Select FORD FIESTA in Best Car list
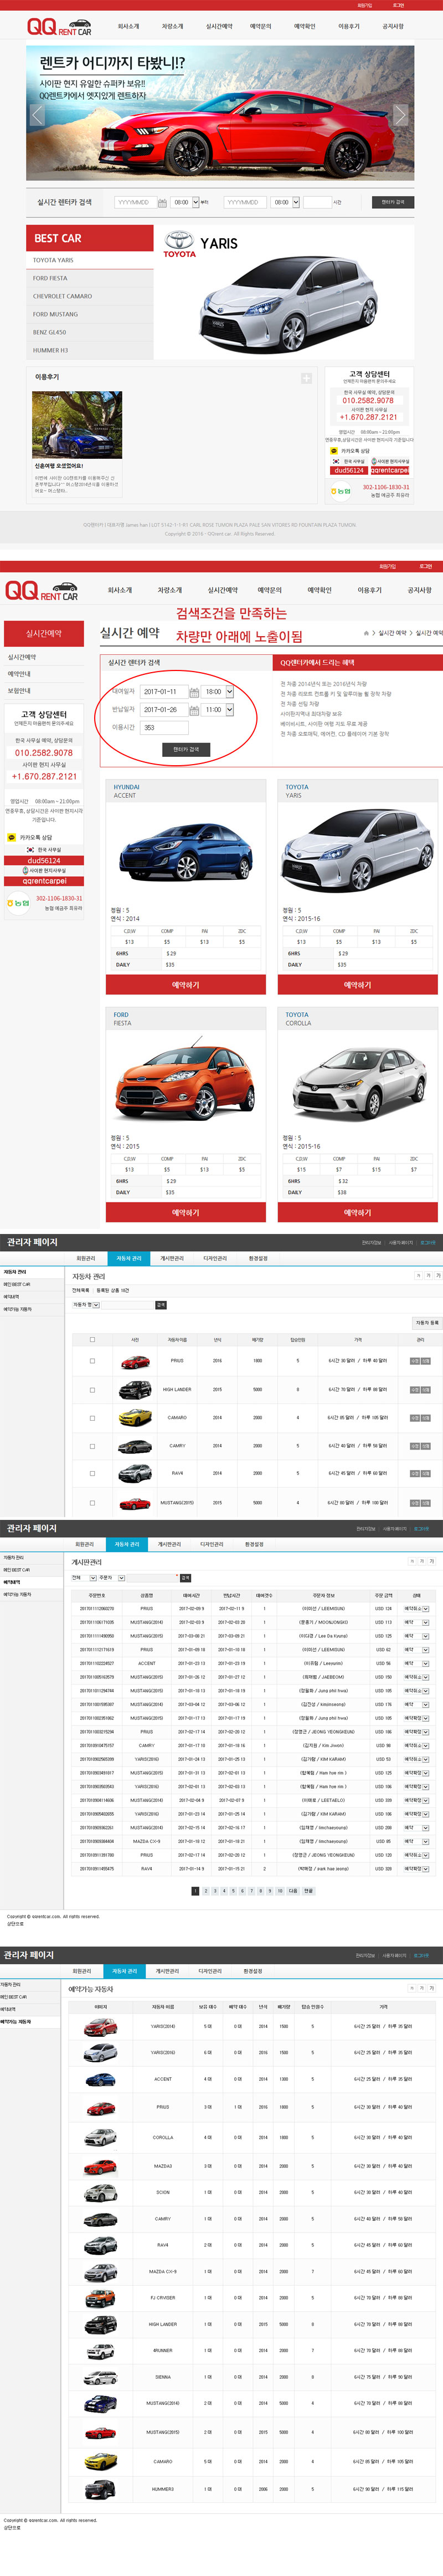Screen dimensions: 443x2576 (x=50, y=278)
